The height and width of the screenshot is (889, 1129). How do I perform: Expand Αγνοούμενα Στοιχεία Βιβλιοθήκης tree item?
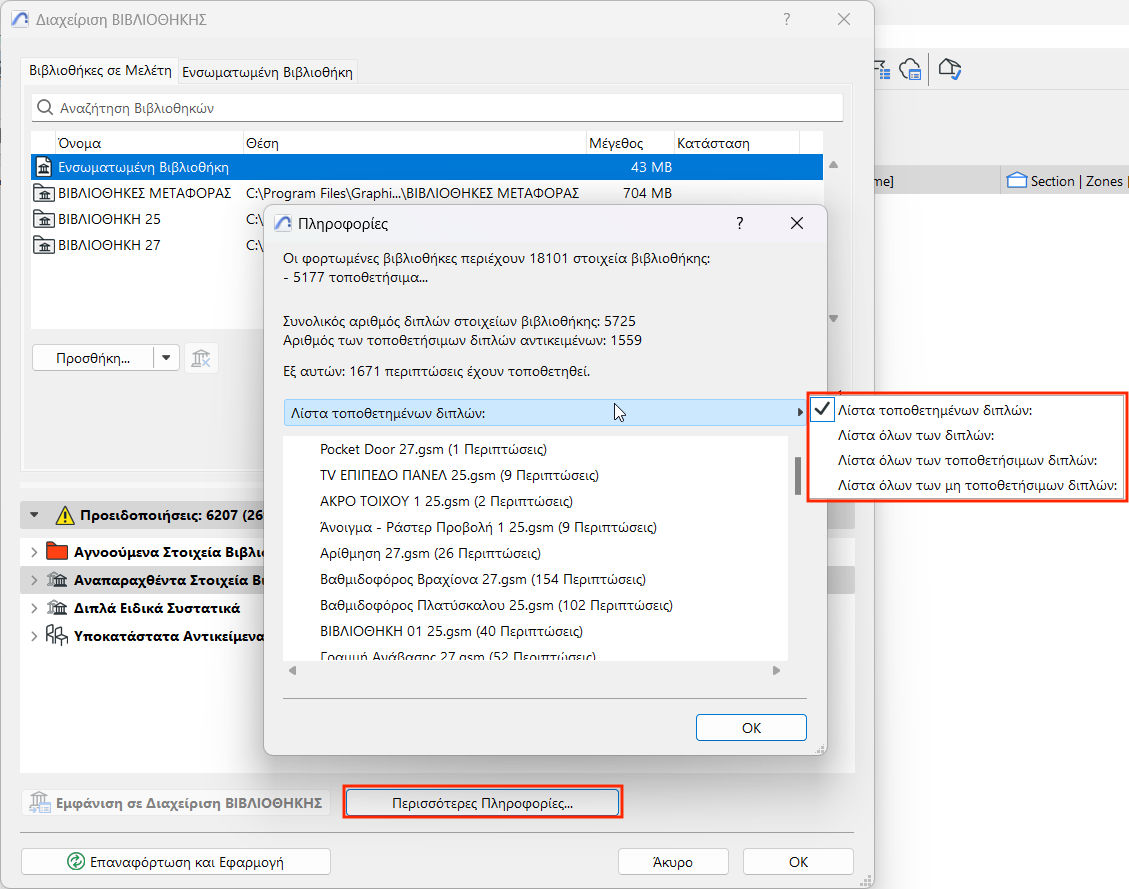[34, 552]
